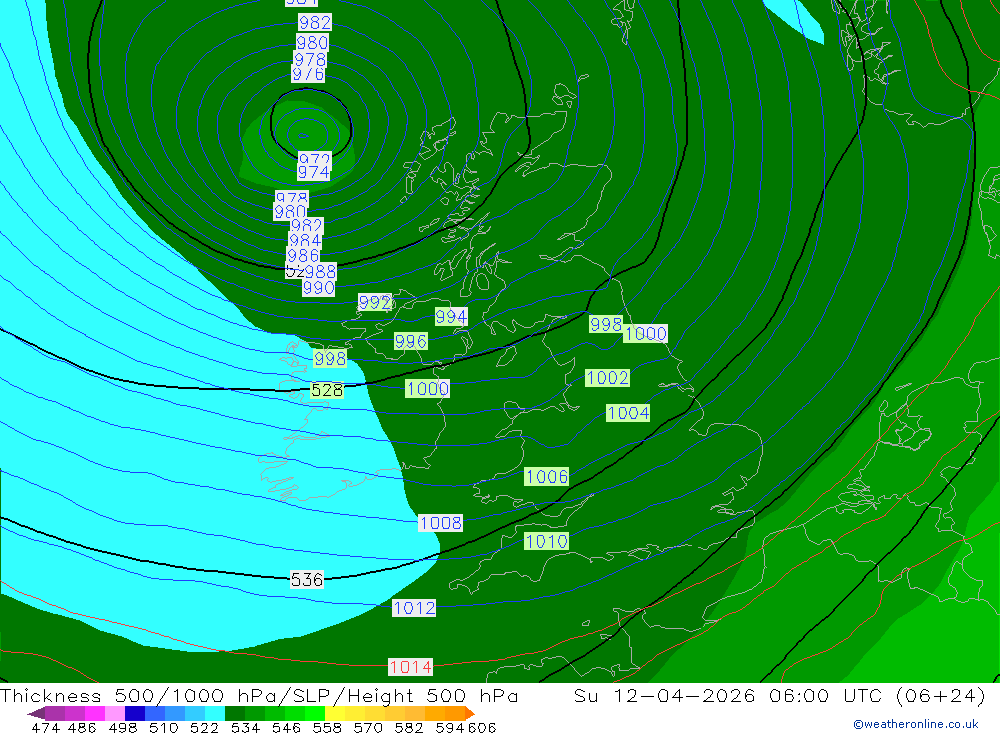1000x733 pixels.
Task: Pick the magenta legend swatch
Action: pos(95,713)
